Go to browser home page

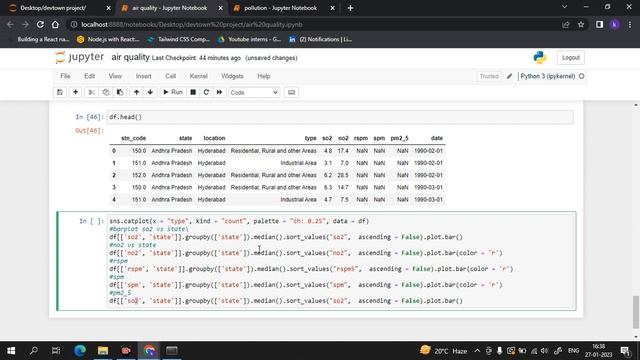pos(55,24)
